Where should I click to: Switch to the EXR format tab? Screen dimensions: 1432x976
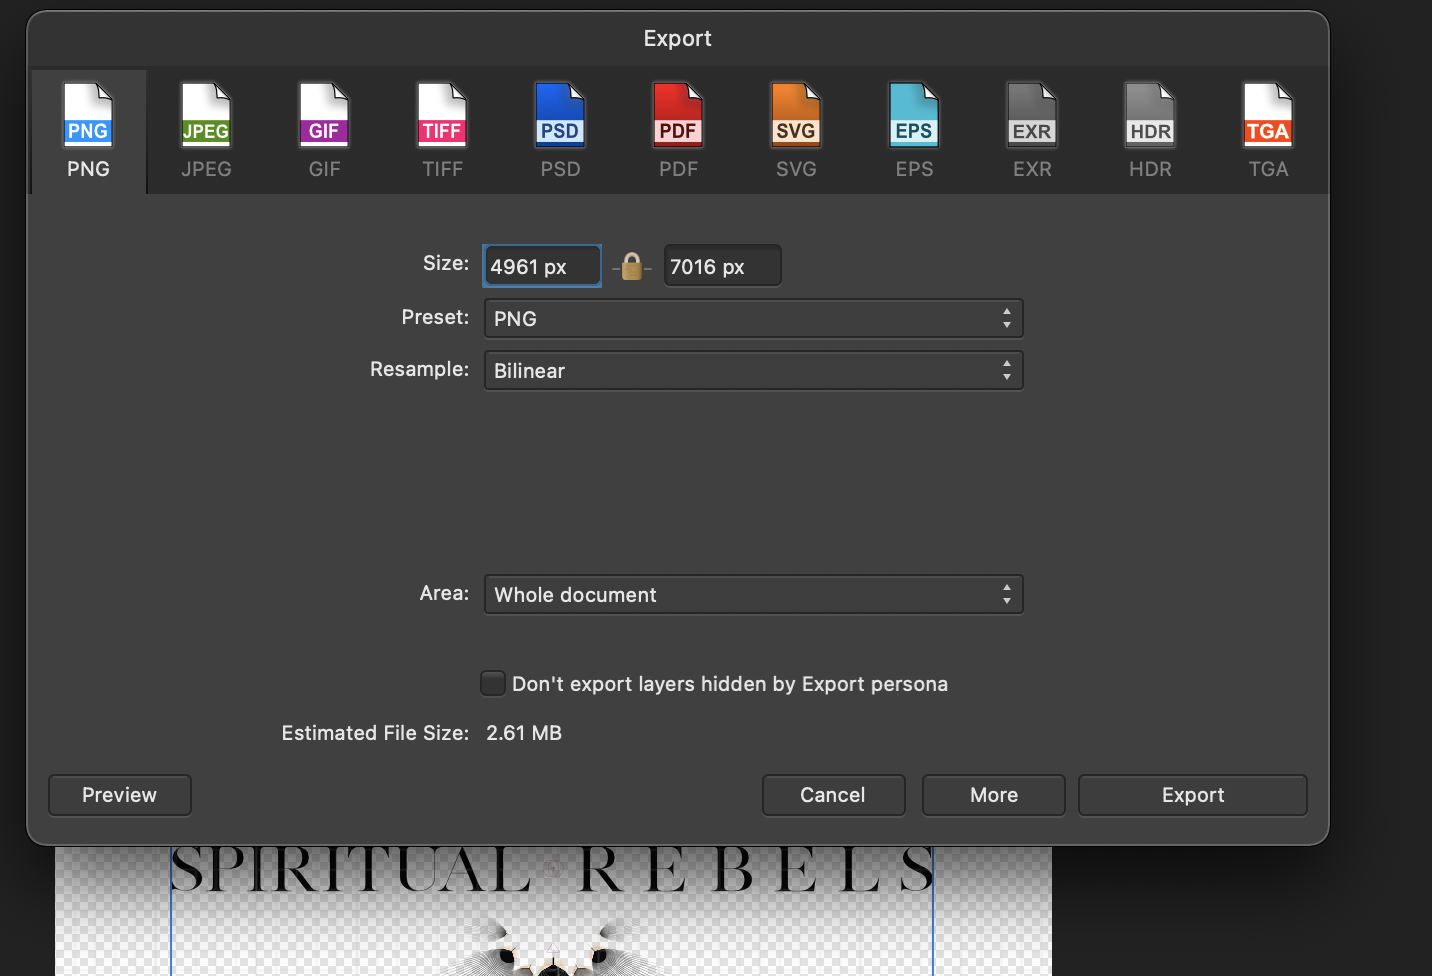[1032, 131]
